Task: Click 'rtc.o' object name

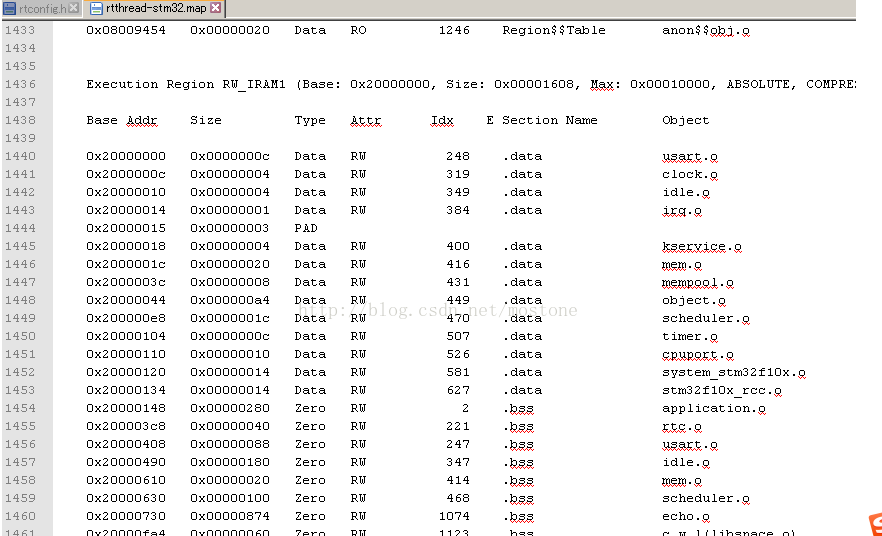Action: [x=682, y=426]
